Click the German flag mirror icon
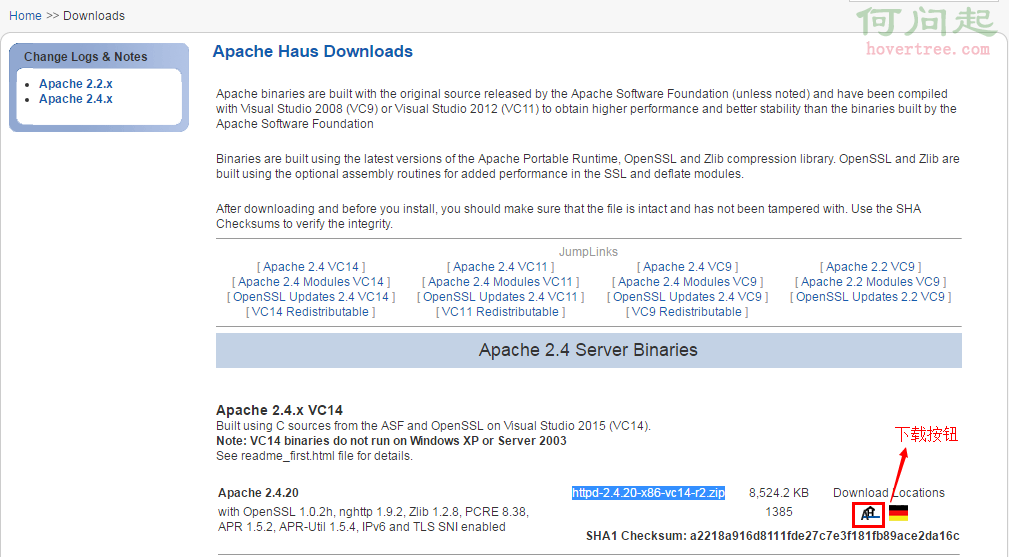 pos(898,513)
